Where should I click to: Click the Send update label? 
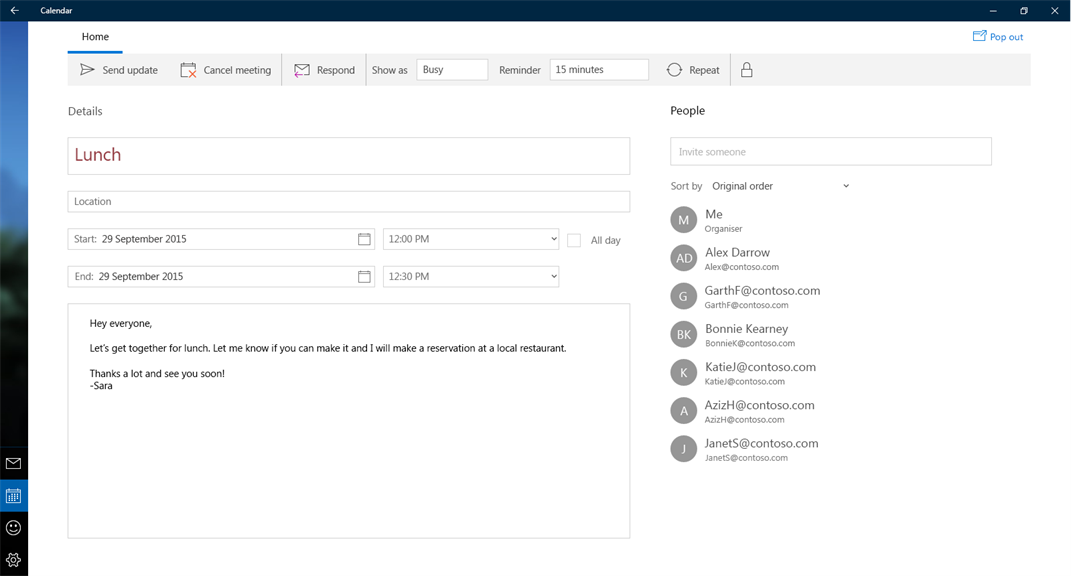click(x=130, y=70)
